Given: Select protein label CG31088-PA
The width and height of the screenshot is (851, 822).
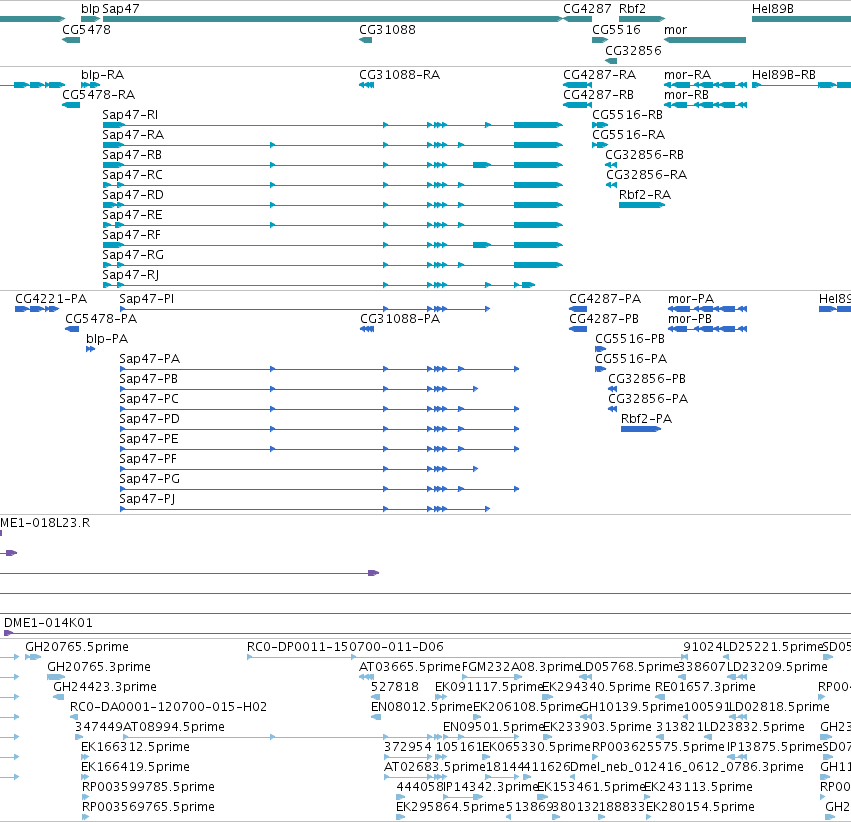Looking at the screenshot, I should pos(400,319).
